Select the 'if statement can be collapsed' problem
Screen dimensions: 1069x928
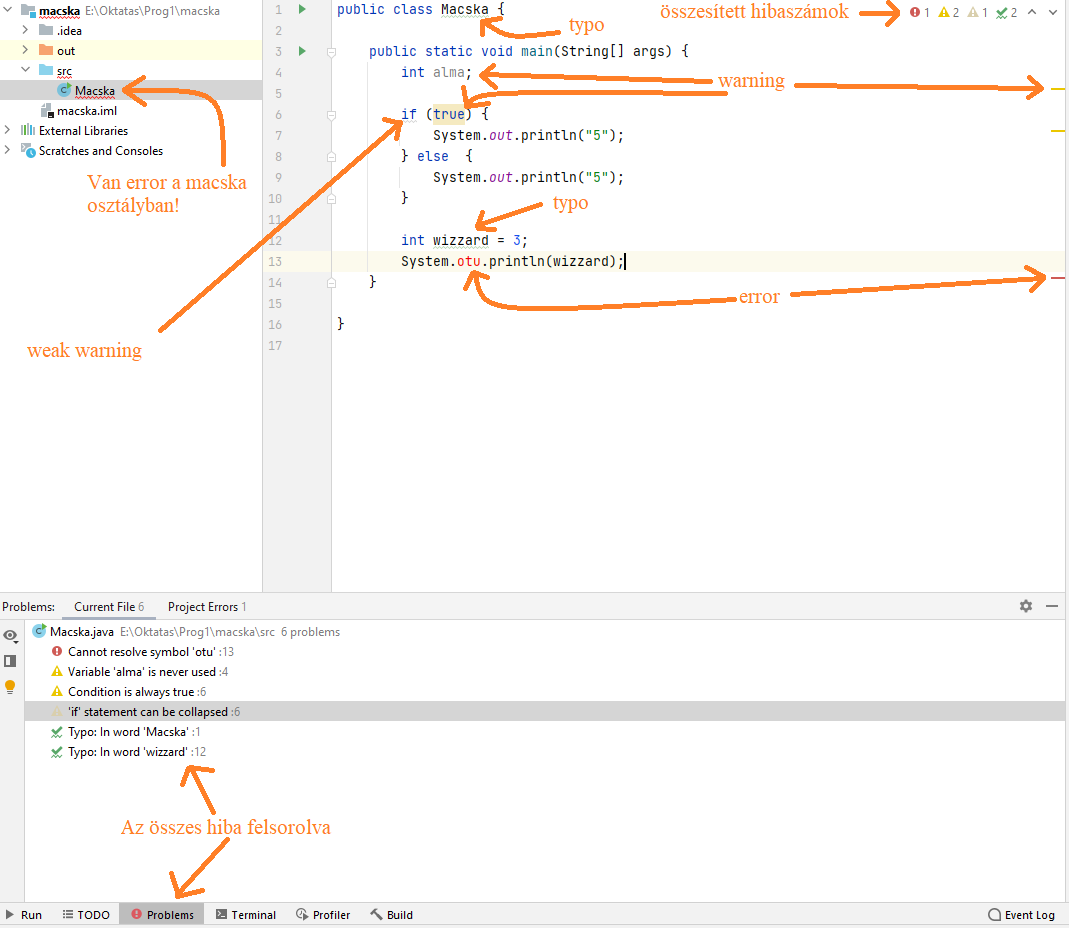click(x=545, y=711)
